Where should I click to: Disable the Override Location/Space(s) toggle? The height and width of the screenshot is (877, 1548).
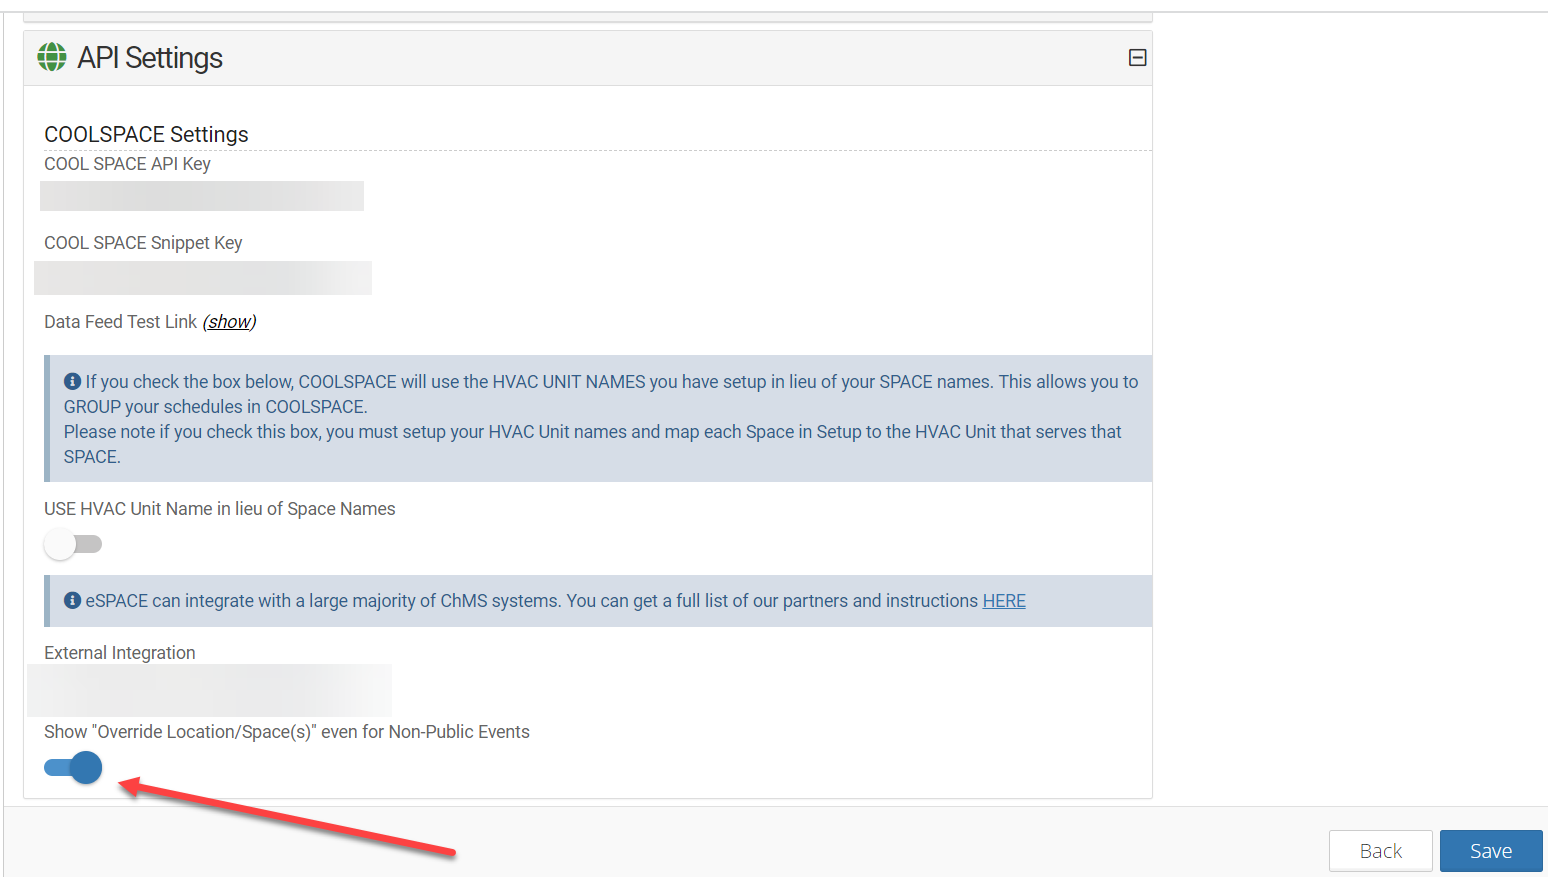pos(73,768)
